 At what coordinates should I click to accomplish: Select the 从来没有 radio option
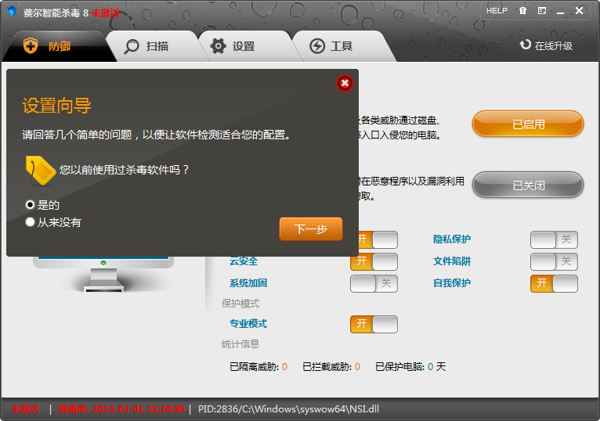[30, 222]
